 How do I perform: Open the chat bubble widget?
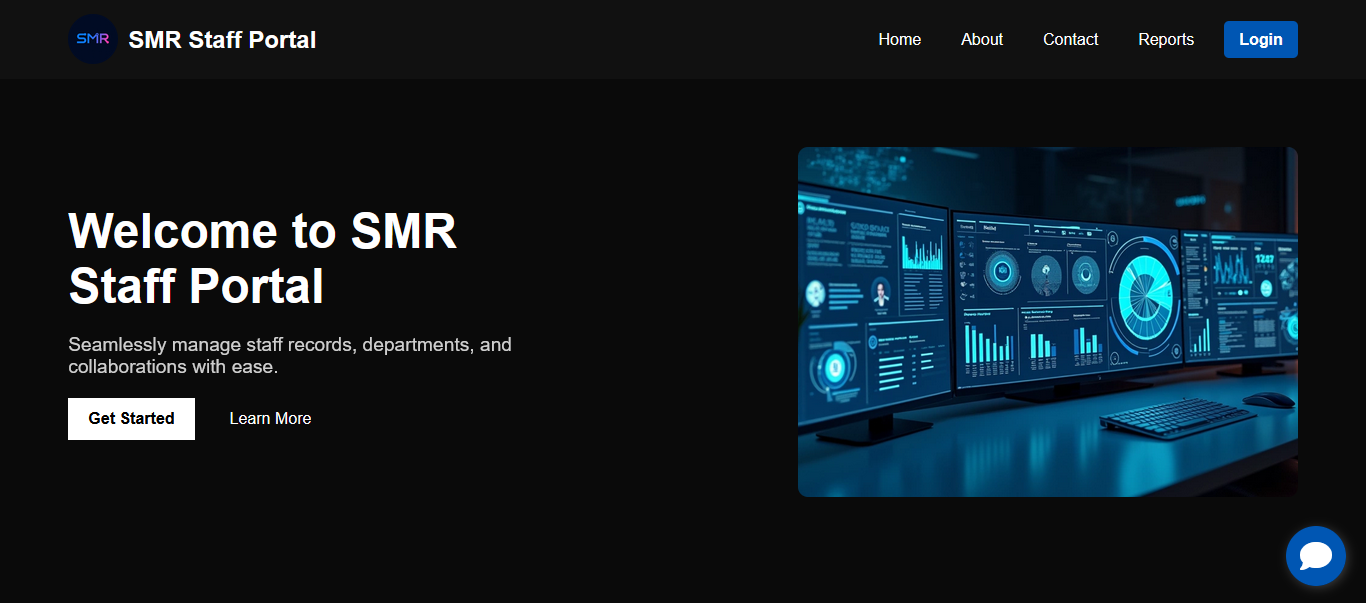pos(1315,556)
